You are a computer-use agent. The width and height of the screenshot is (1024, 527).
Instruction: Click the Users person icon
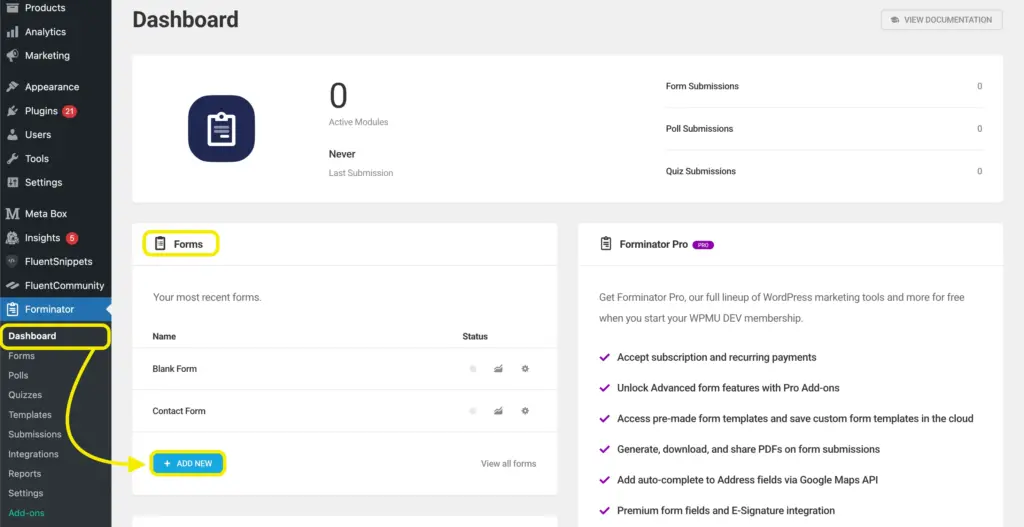(x=13, y=135)
